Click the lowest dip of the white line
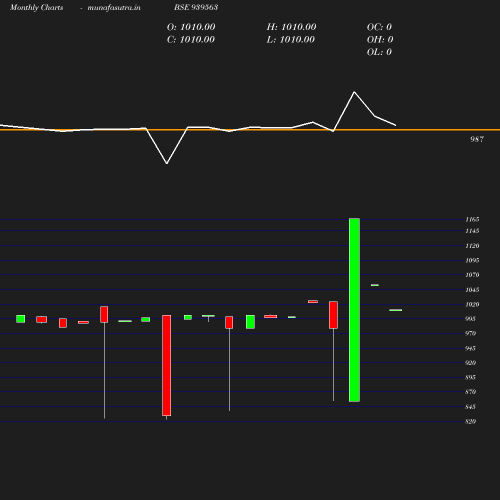This screenshot has height=500, width=500. [167, 163]
